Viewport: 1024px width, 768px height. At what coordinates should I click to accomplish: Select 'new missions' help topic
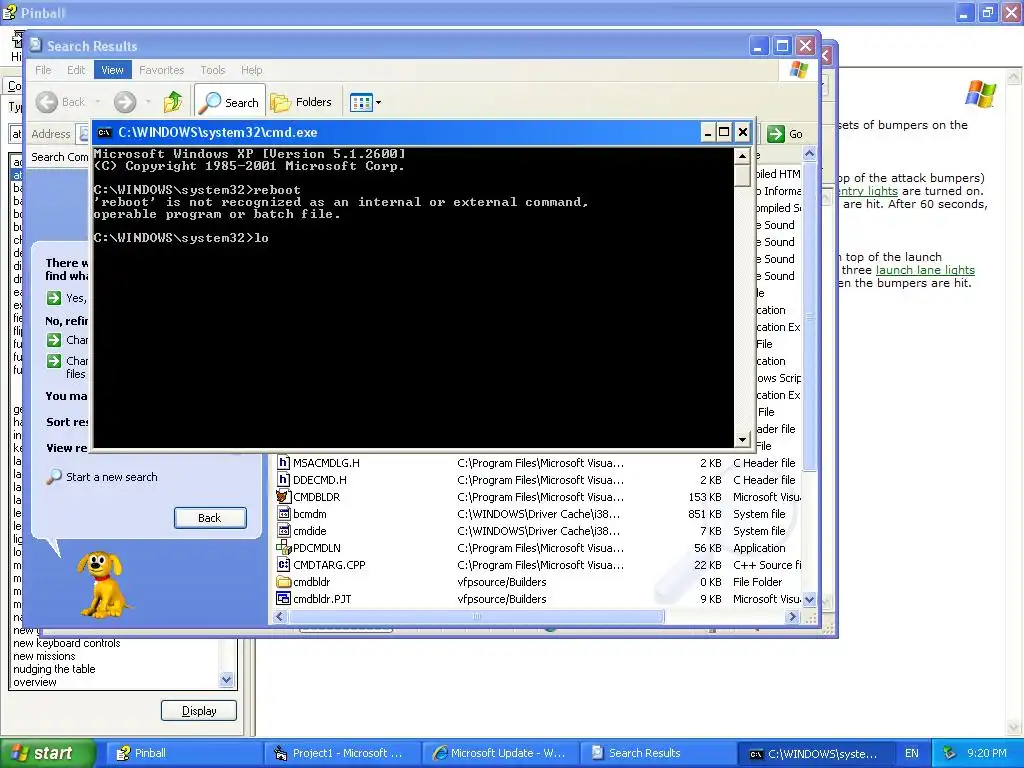[x=44, y=656]
